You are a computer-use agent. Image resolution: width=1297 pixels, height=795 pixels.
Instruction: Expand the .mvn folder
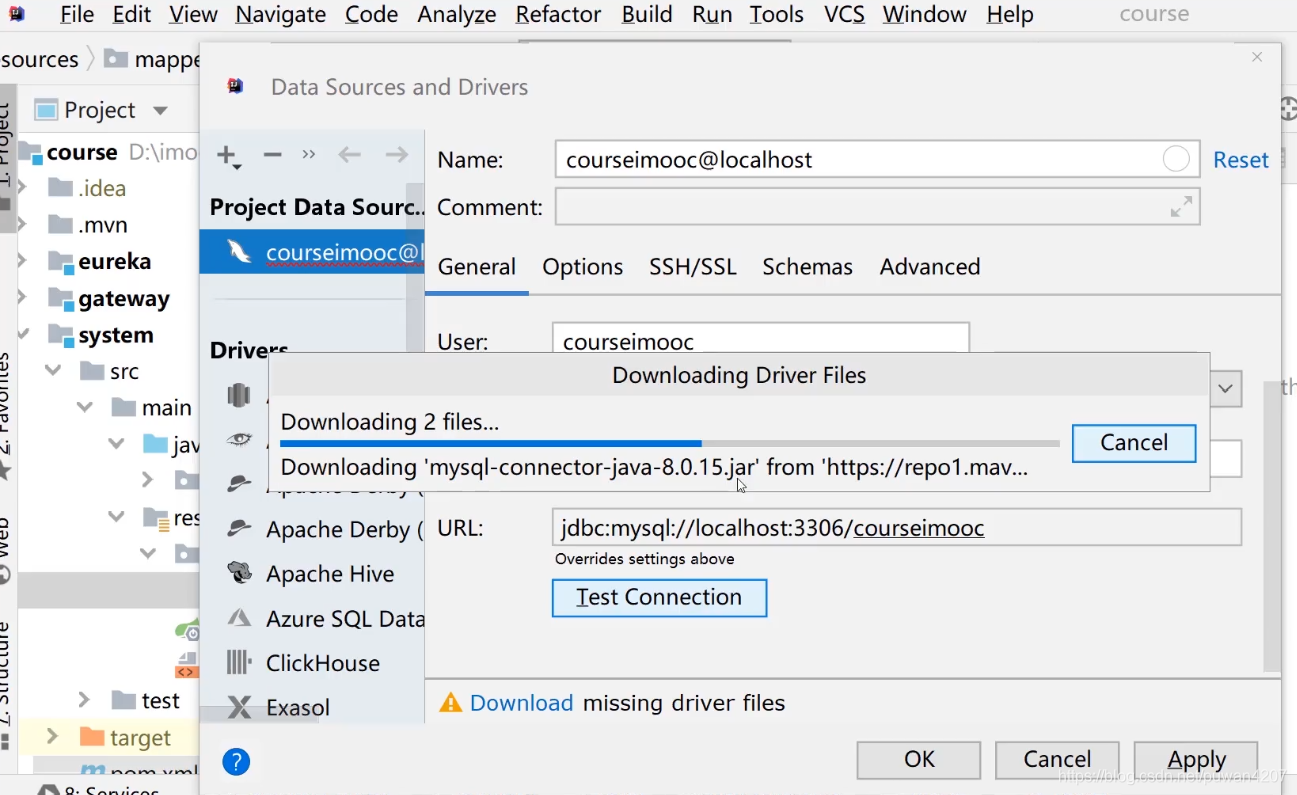click(22, 224)
